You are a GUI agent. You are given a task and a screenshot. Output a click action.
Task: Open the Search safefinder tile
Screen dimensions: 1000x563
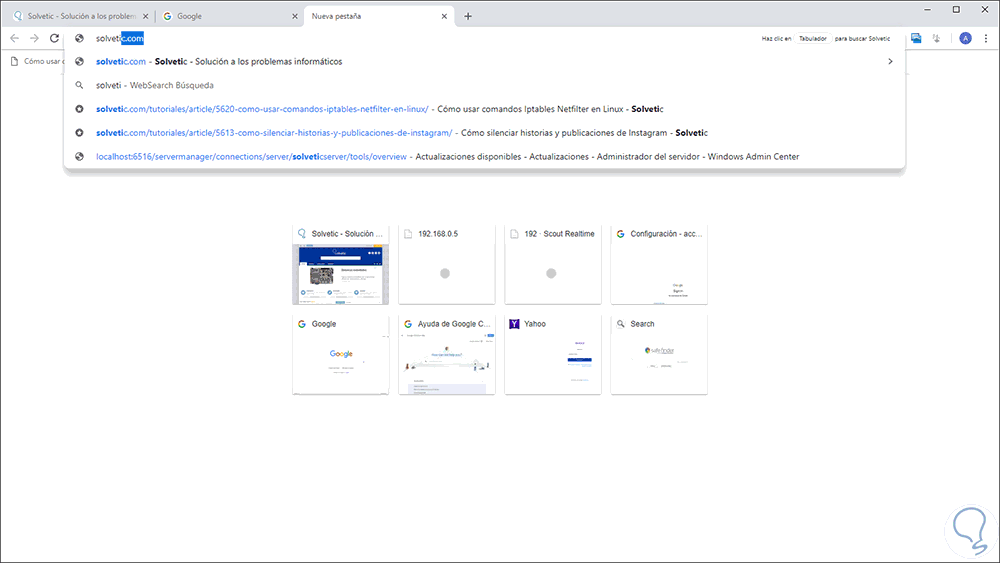[659, 355]
